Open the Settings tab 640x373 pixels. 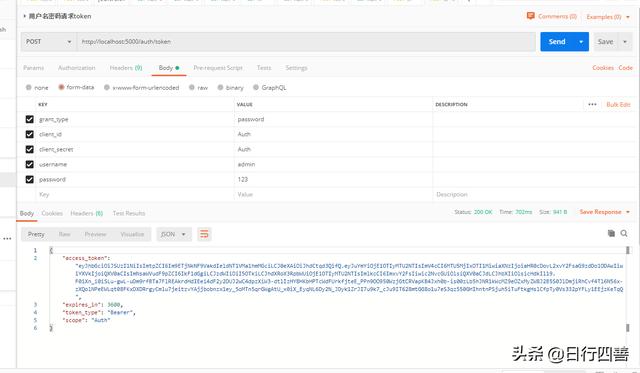coord(296,68)
